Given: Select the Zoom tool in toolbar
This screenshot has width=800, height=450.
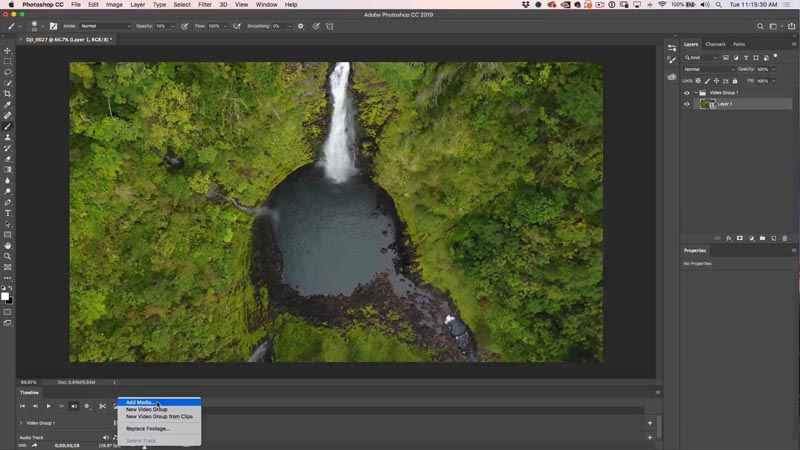Looking at the screenshot, I should (x=7, y=257).
